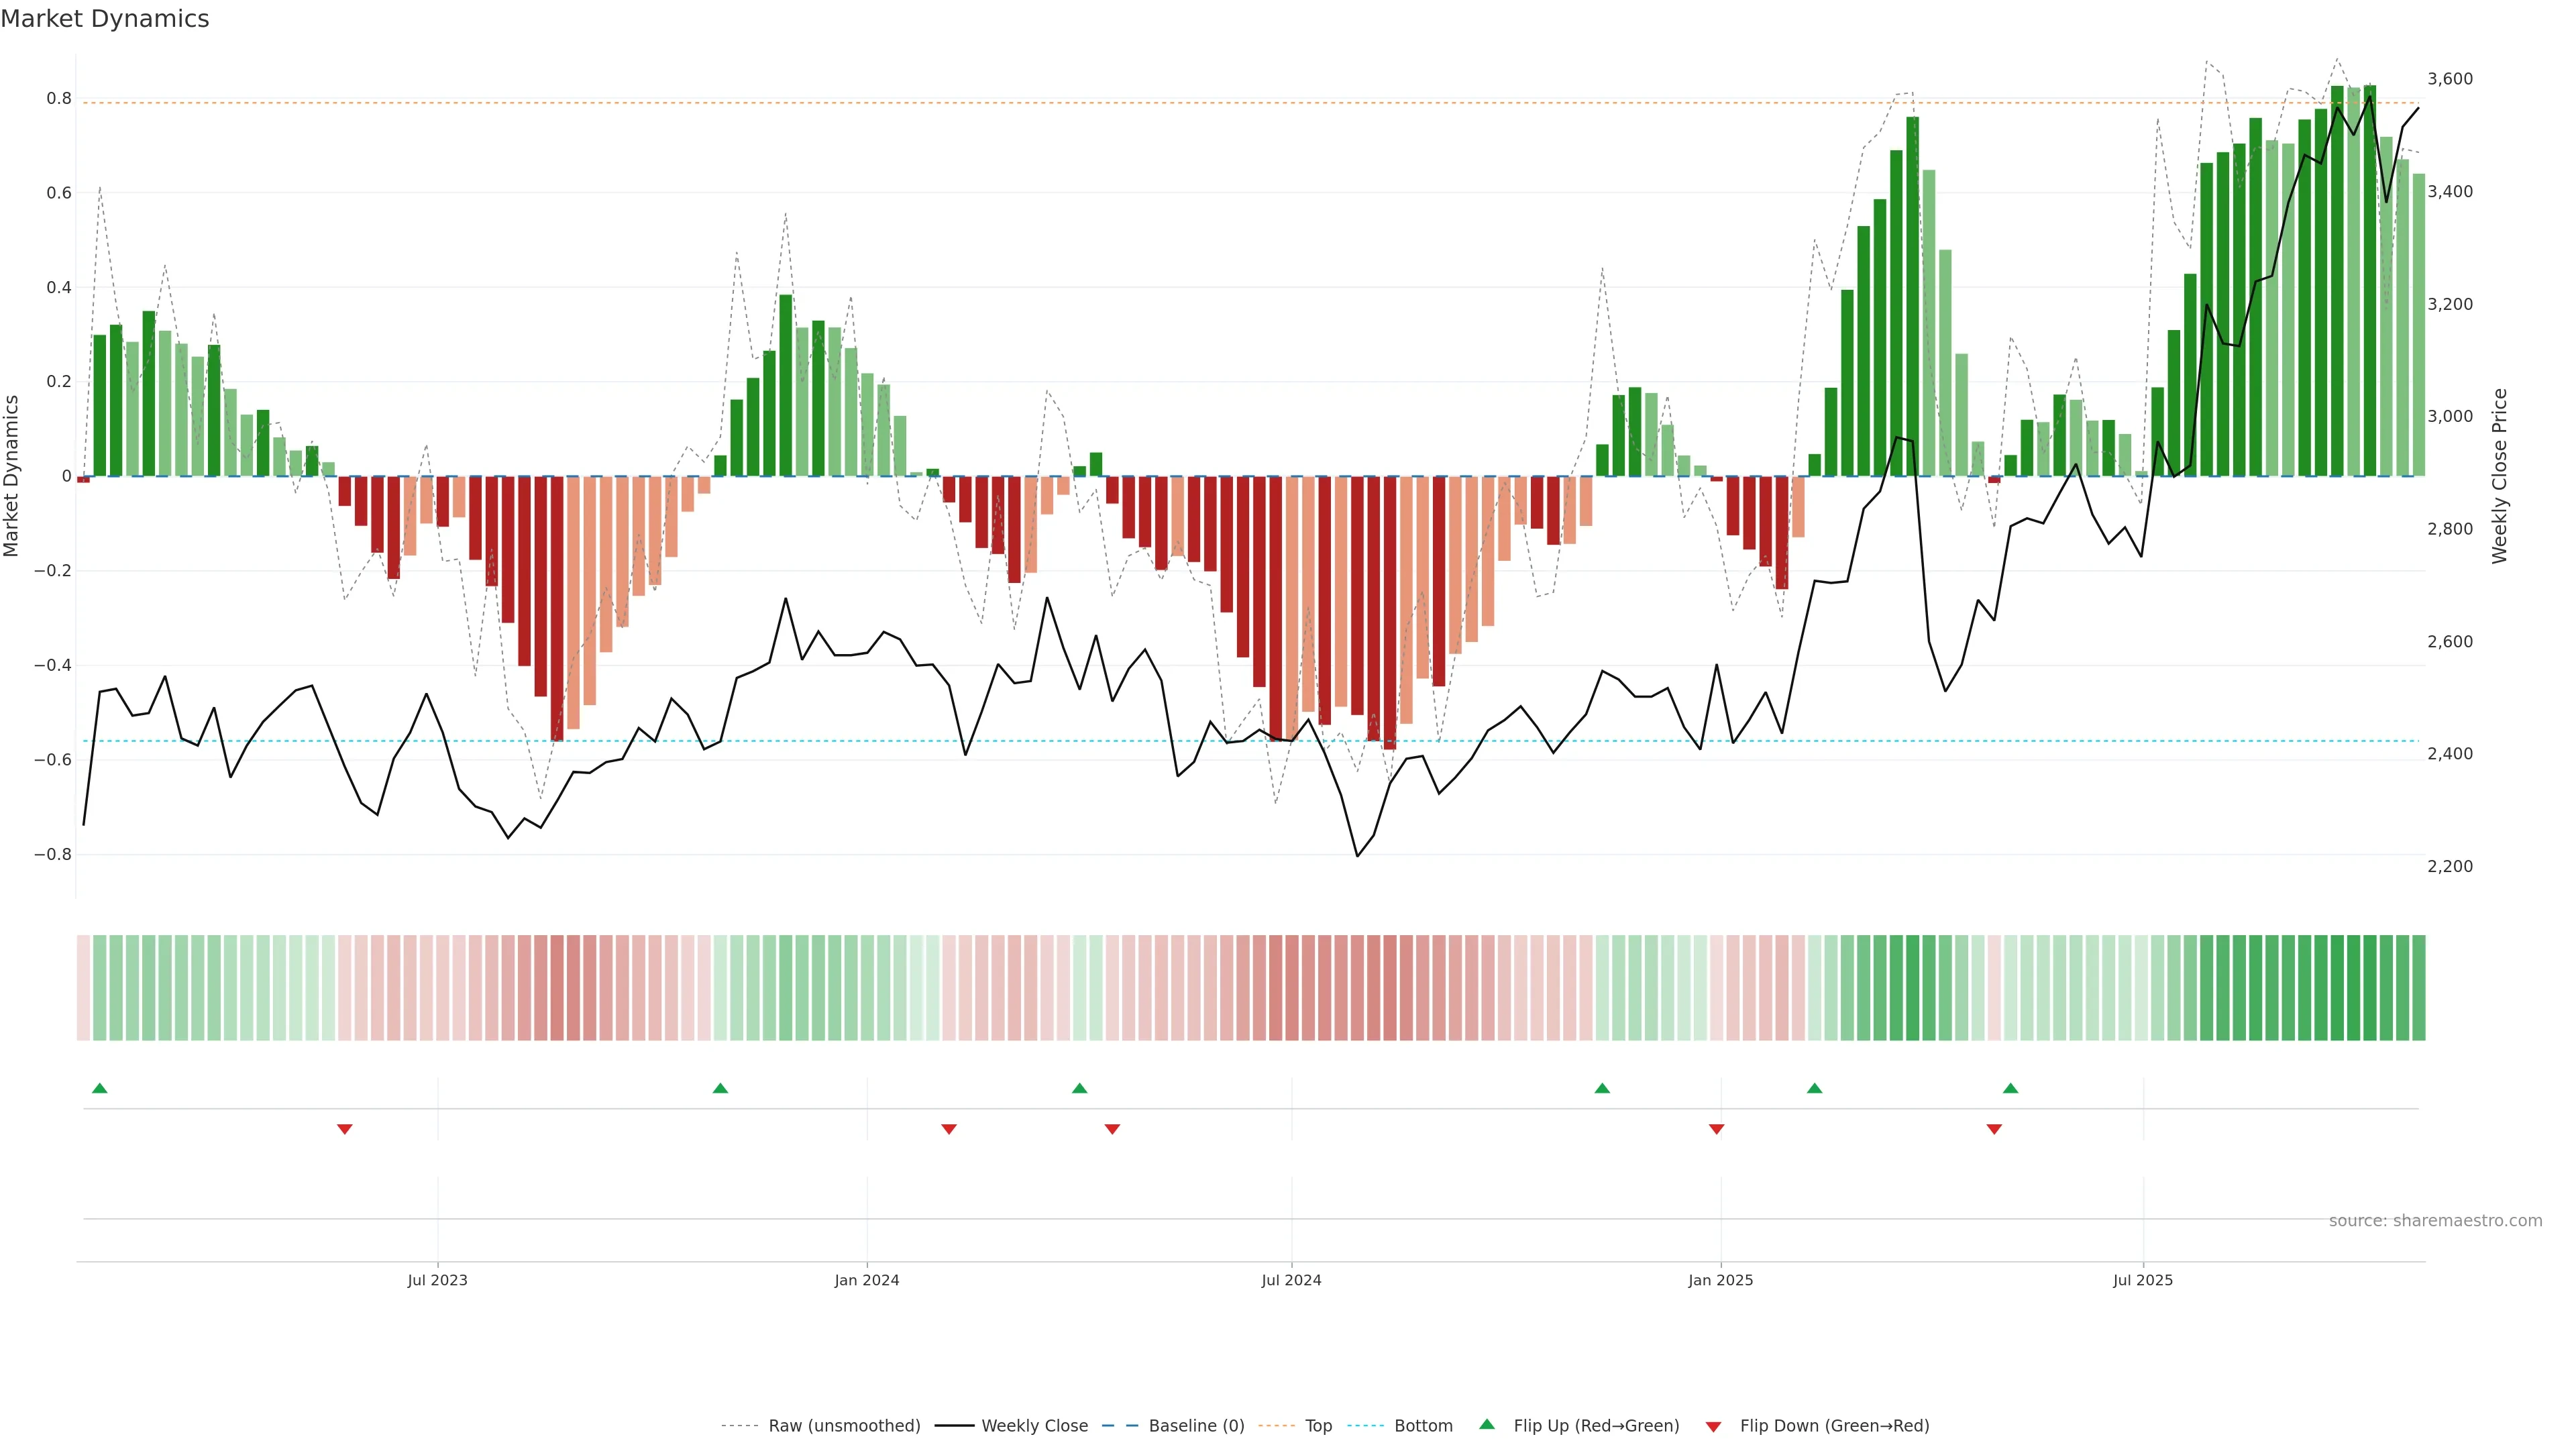This screenshot has height=1449, width=2576.
Task: Click the Jul 2024 x-axis label
Action: 1291,1280
